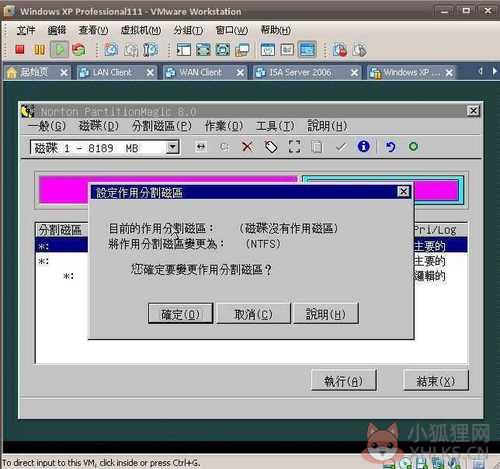The image size is (500, 469).
Task: Click the VMware appliance view icon
Action: [x=287, y=50]
